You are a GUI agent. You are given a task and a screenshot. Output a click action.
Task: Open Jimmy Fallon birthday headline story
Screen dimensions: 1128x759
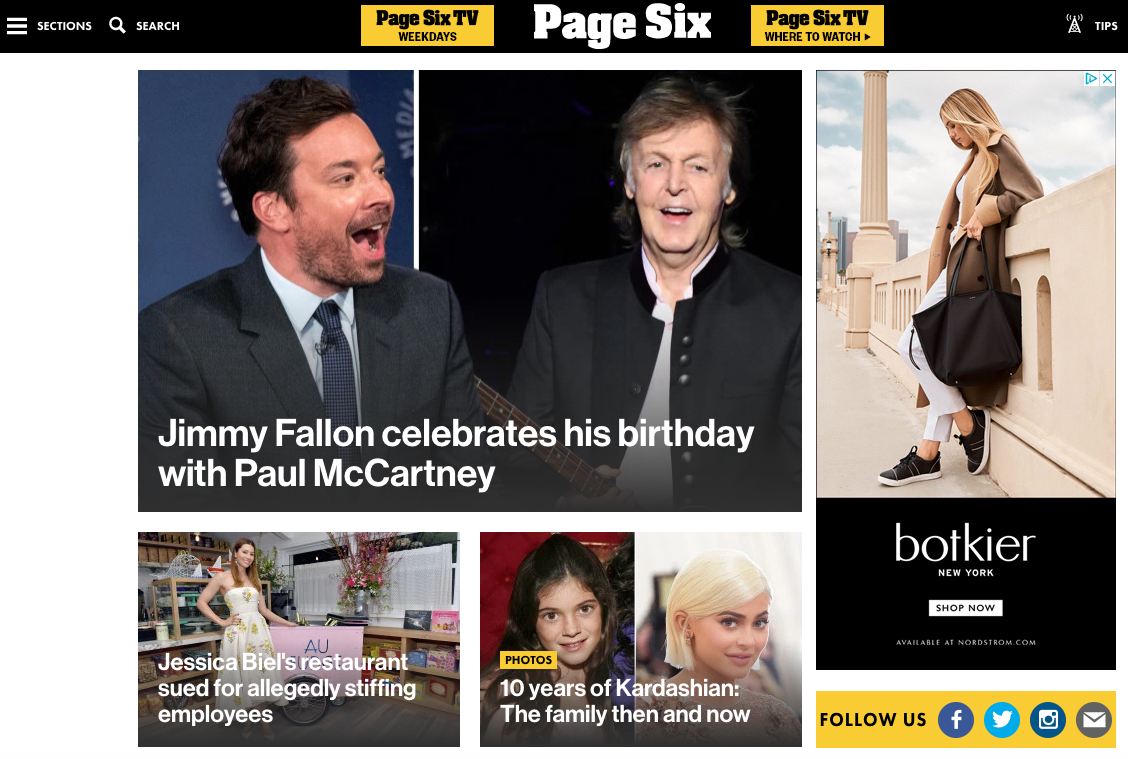[455, 453]
